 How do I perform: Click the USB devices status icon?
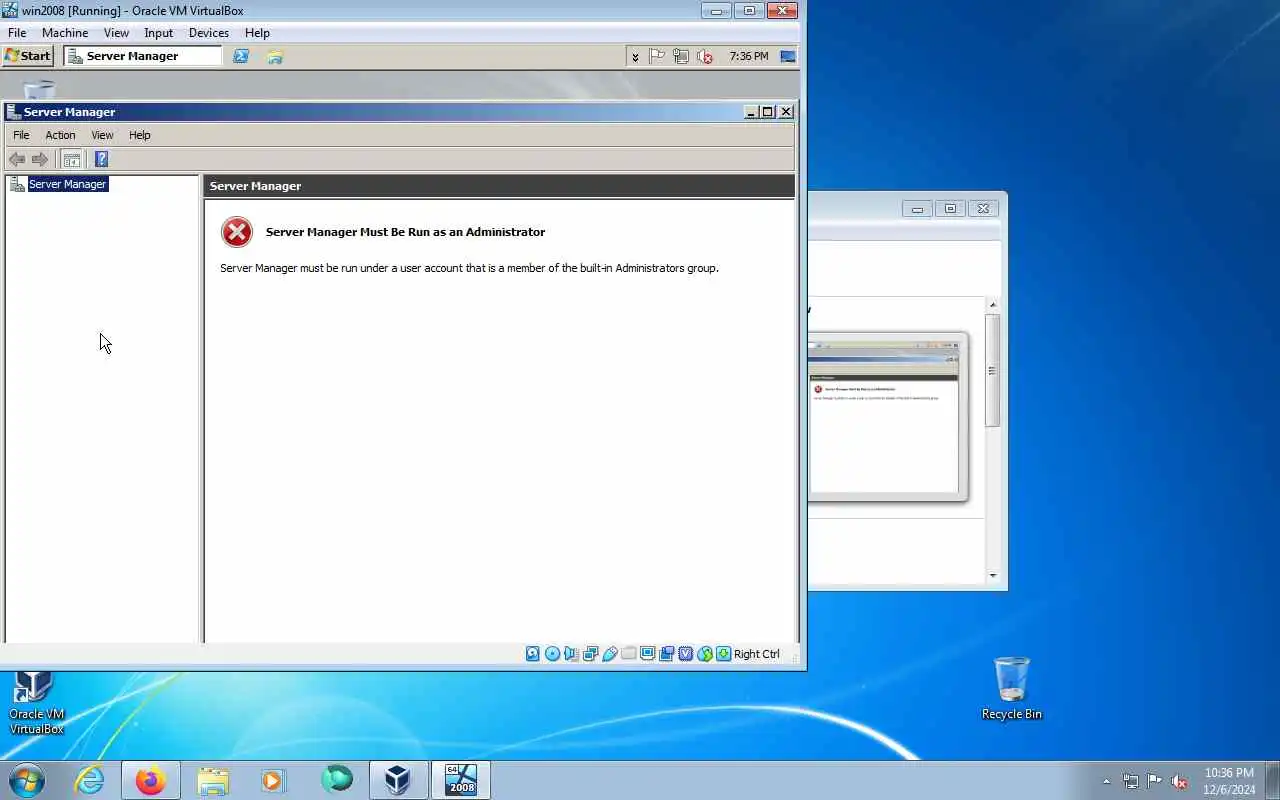pos(609,654)
